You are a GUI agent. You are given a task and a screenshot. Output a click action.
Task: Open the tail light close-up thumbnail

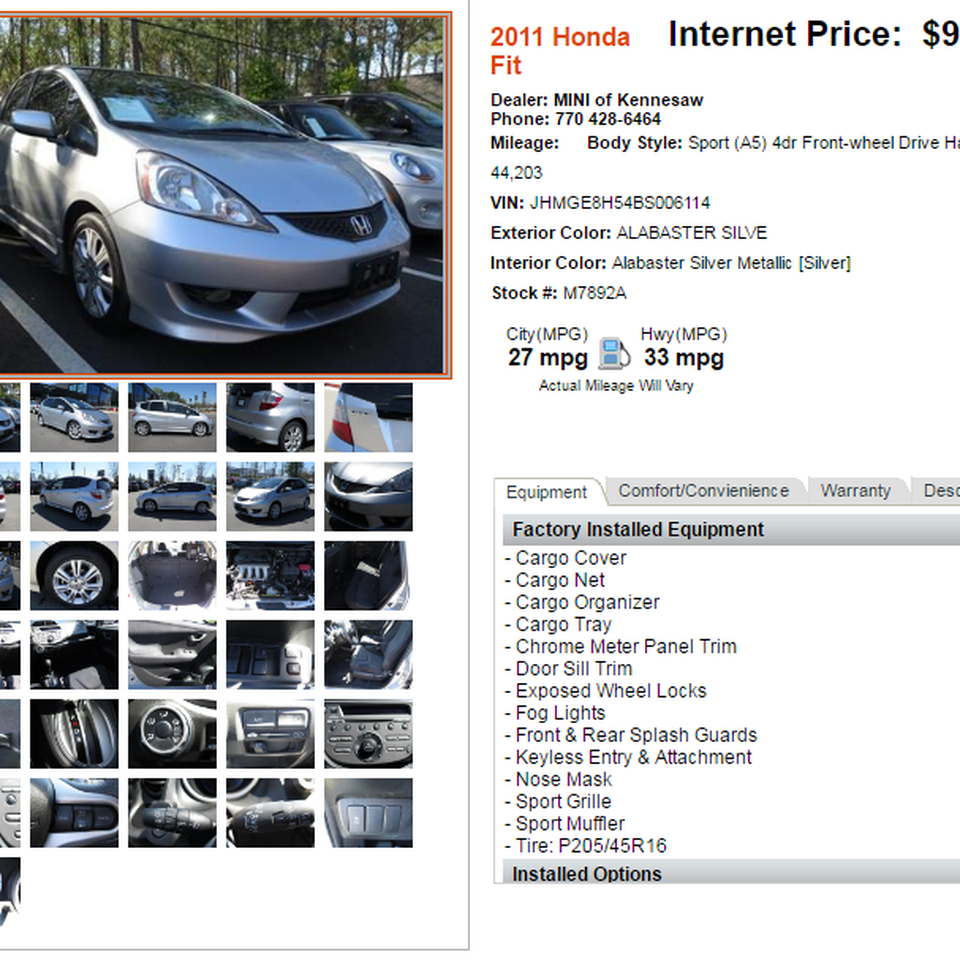(x=368, y=418)
